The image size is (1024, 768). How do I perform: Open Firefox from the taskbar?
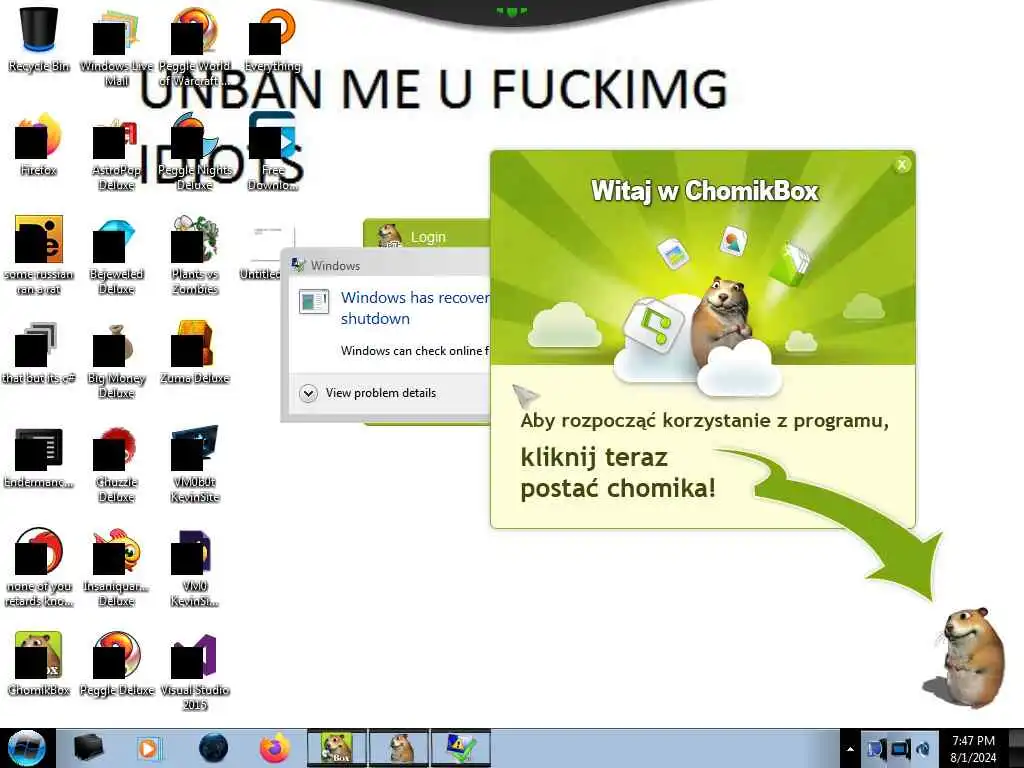coord(275,748)
